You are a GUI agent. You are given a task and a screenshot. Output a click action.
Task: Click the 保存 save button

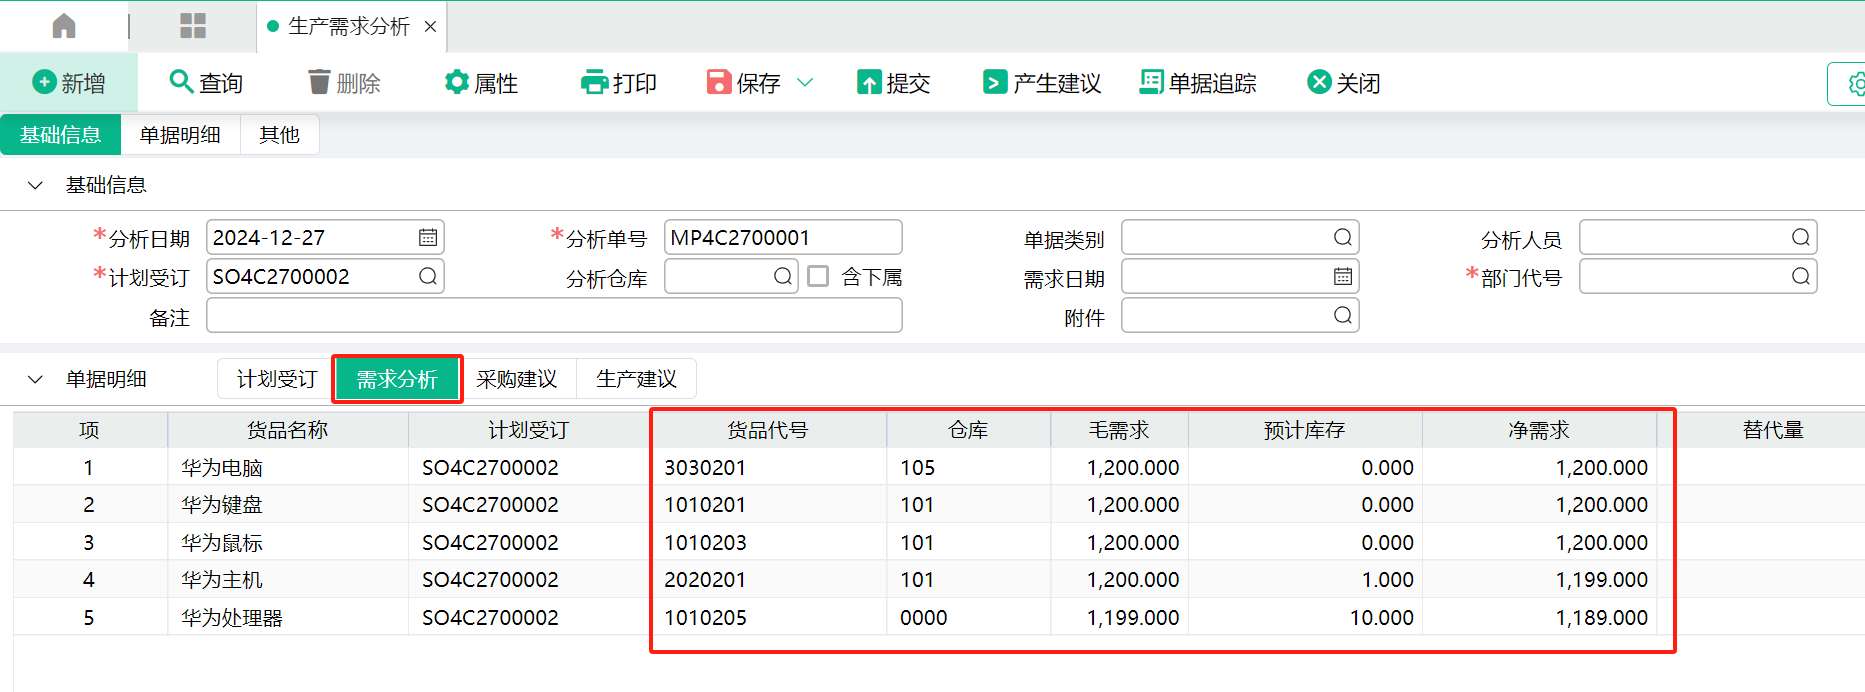(x=744, y=83)
